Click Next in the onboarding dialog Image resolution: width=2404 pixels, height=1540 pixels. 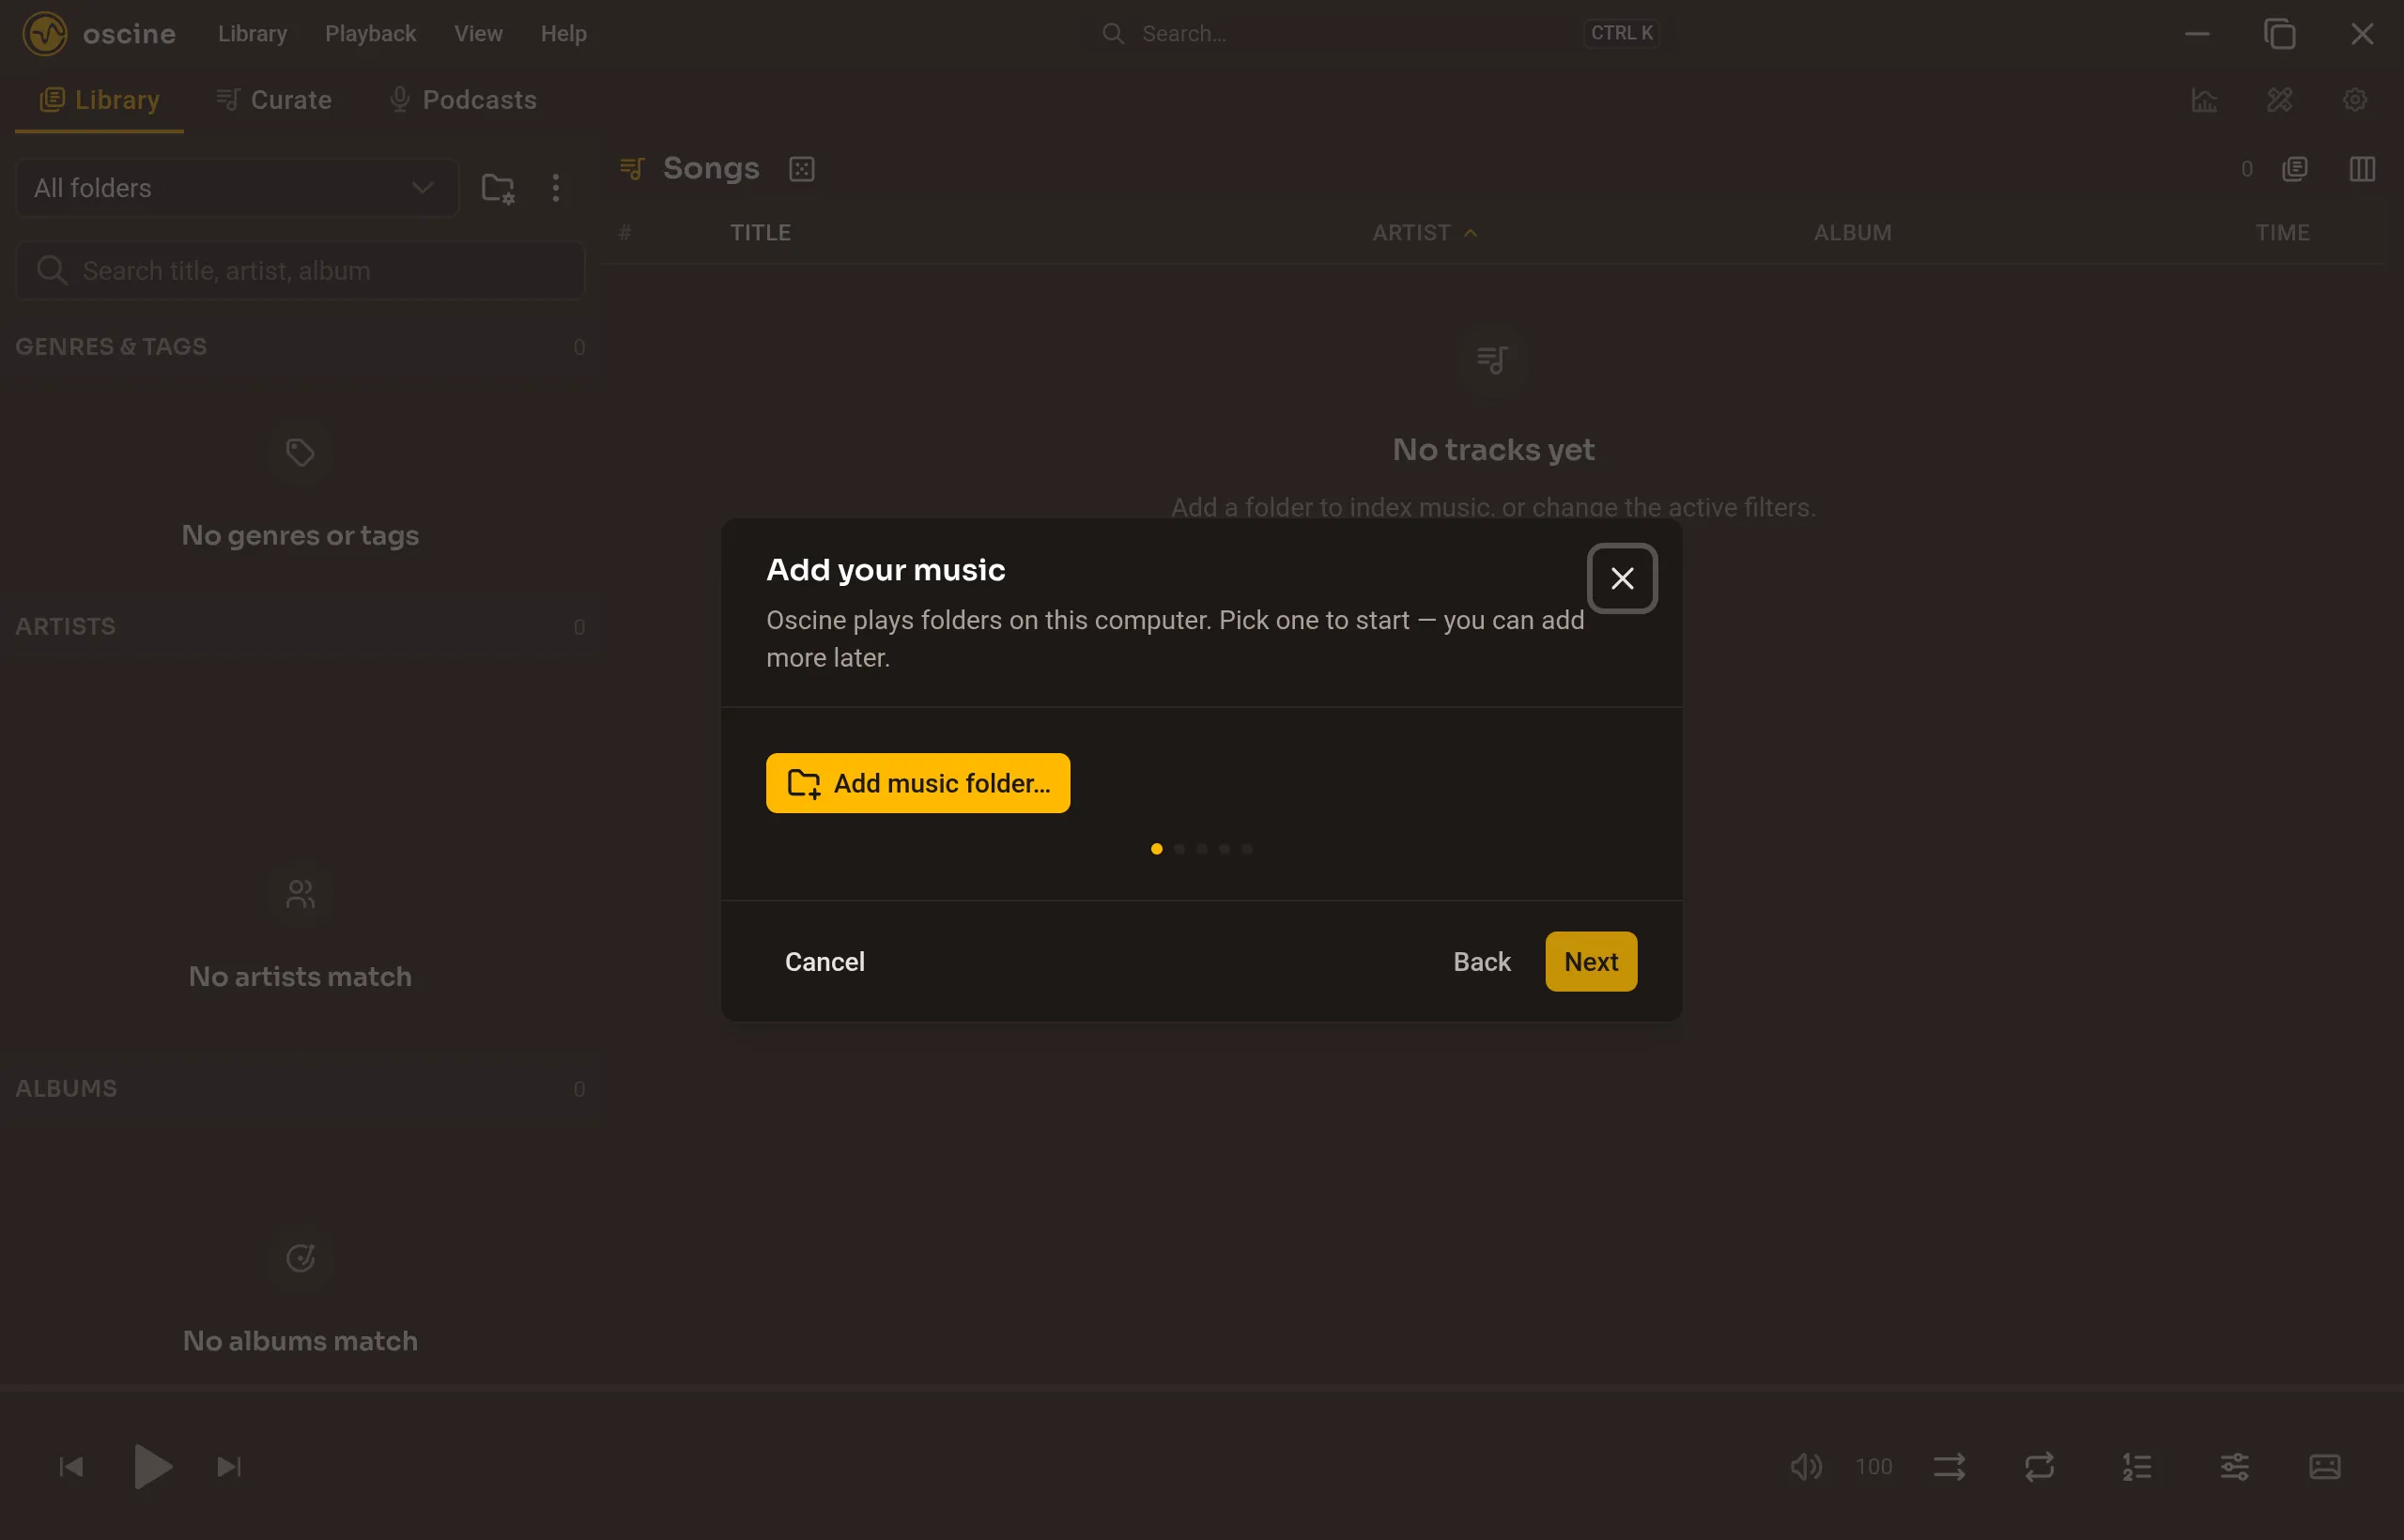tap(1590, 961)
